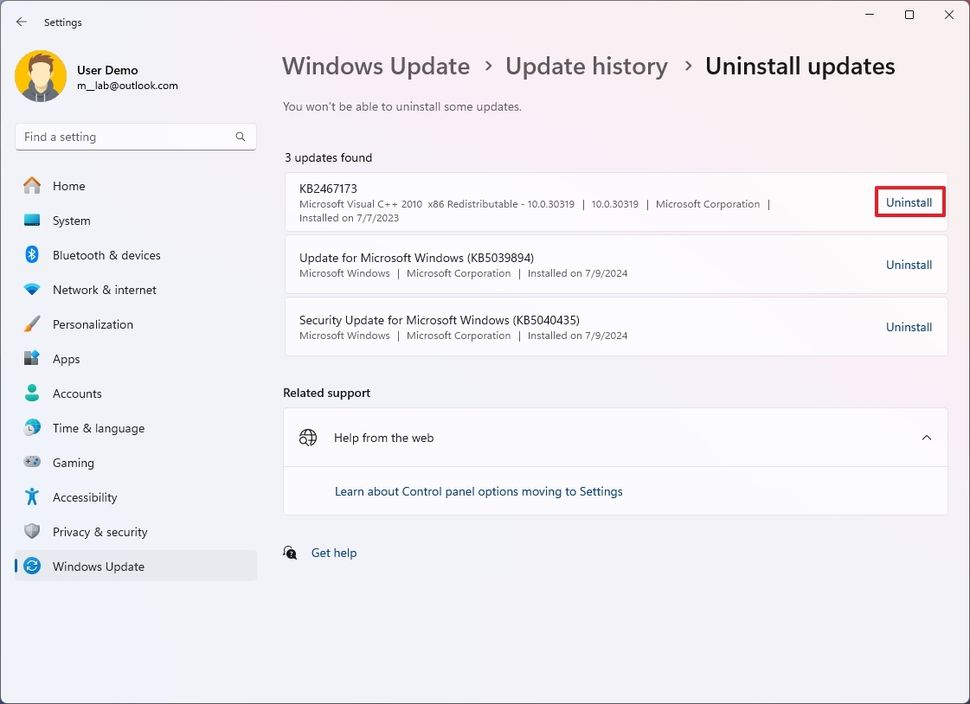Open the Apps section

click(66, 359)
